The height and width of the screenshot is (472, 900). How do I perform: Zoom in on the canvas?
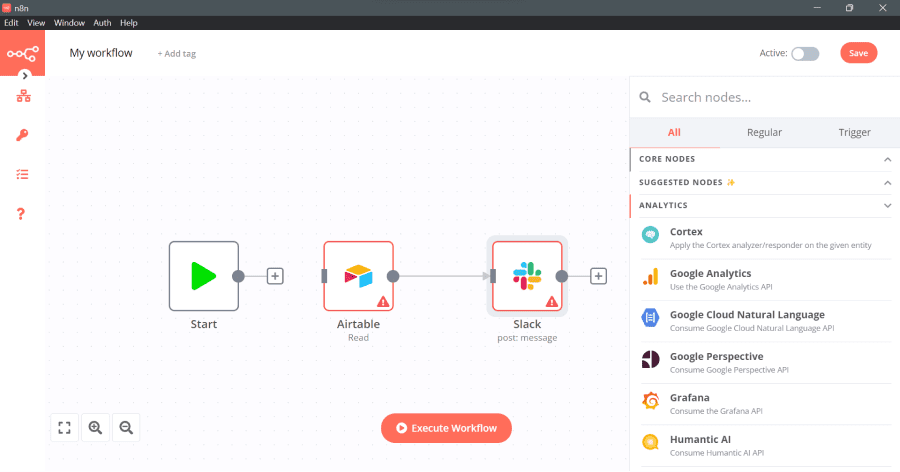click(95, 428)
